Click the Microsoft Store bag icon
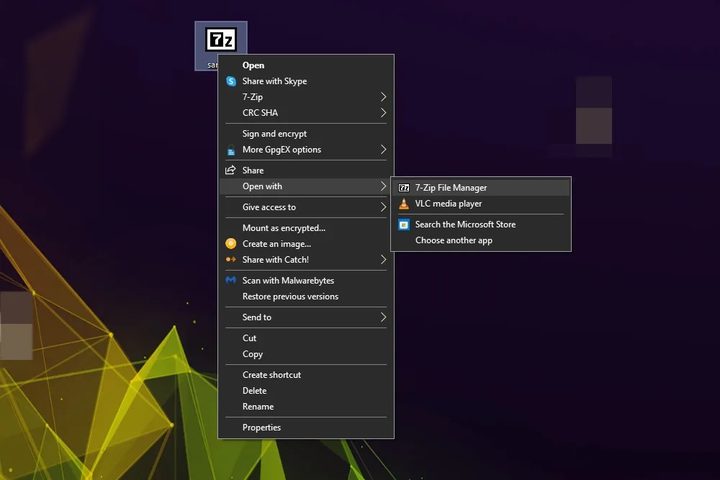The height and width of the screenshot is (480, 720). point(404,225)
